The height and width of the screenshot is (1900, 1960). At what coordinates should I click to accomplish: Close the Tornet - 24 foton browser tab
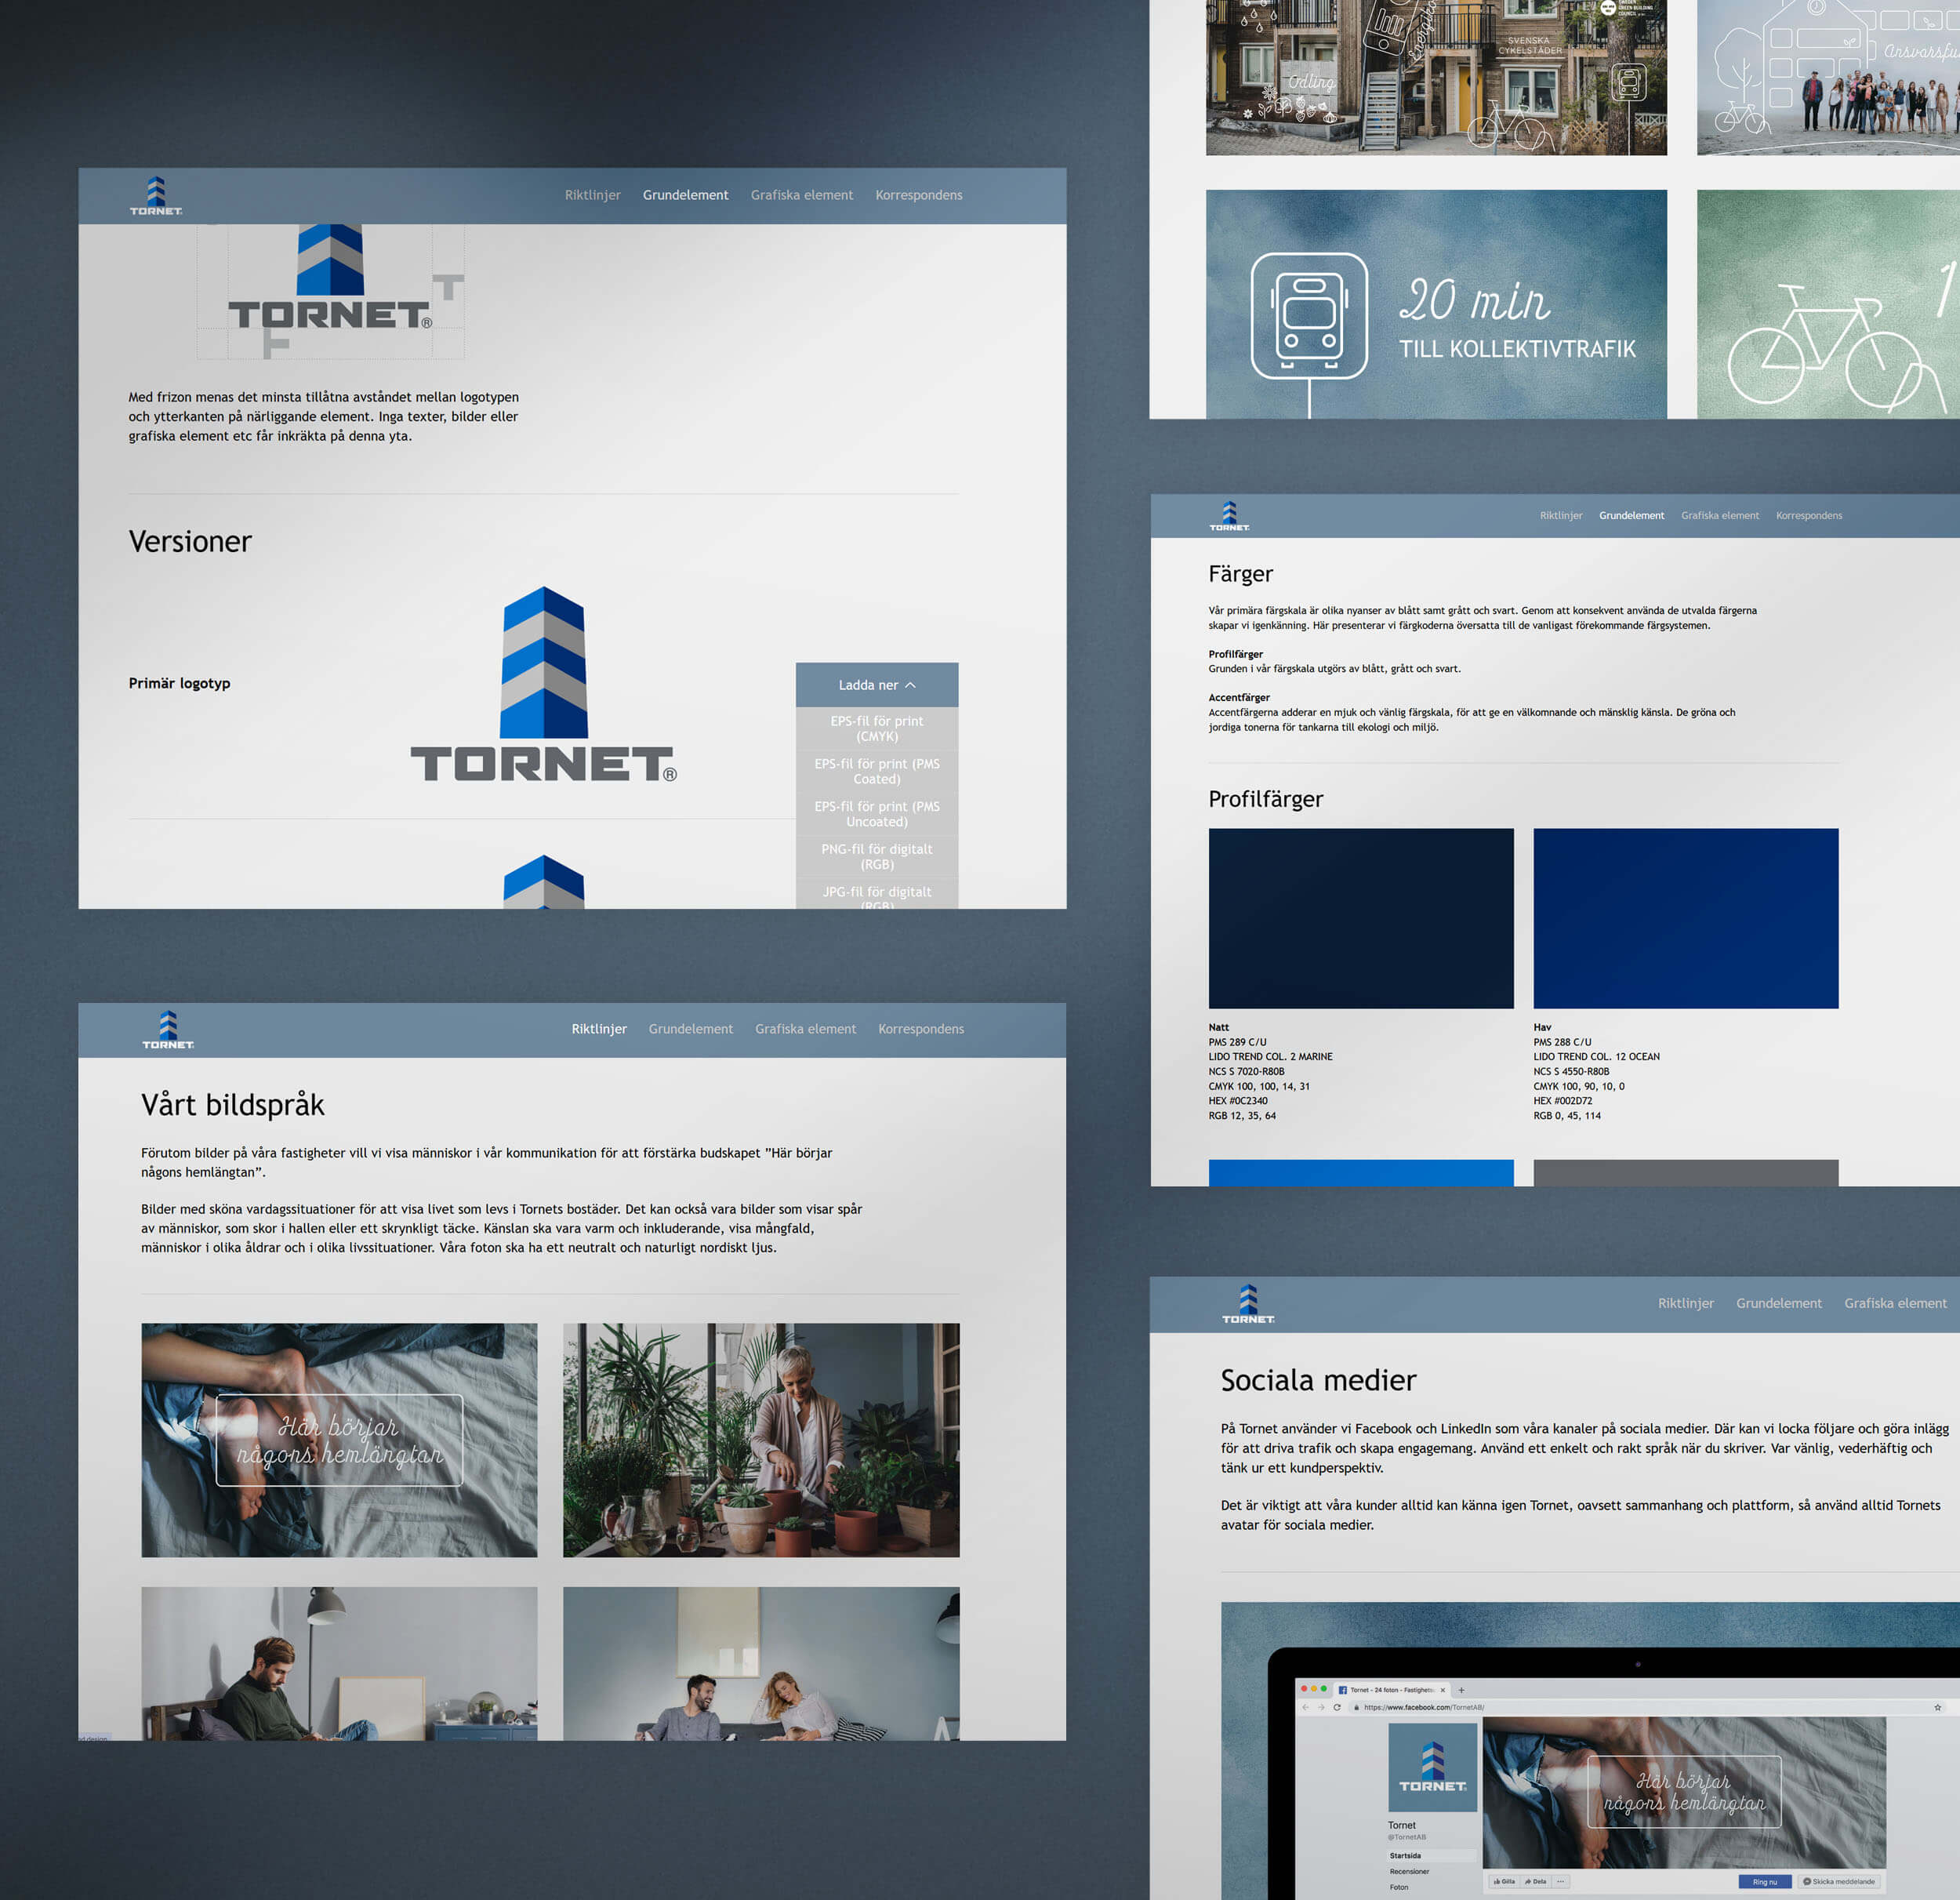tap(1442, 1690)
